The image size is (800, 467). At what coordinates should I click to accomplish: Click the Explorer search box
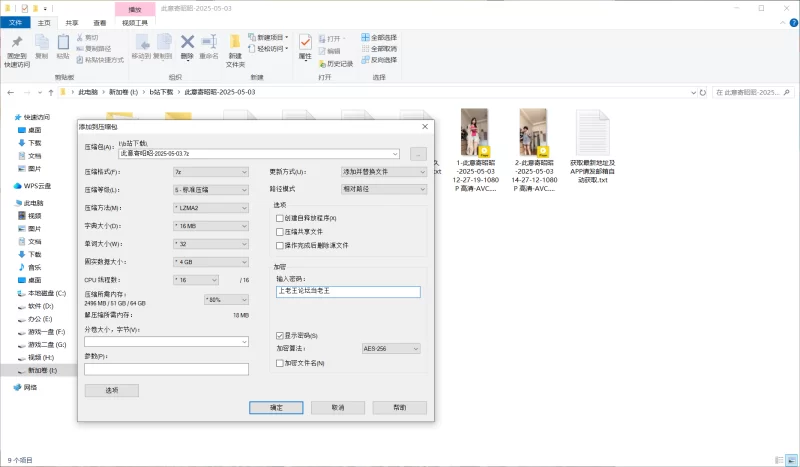754,92
